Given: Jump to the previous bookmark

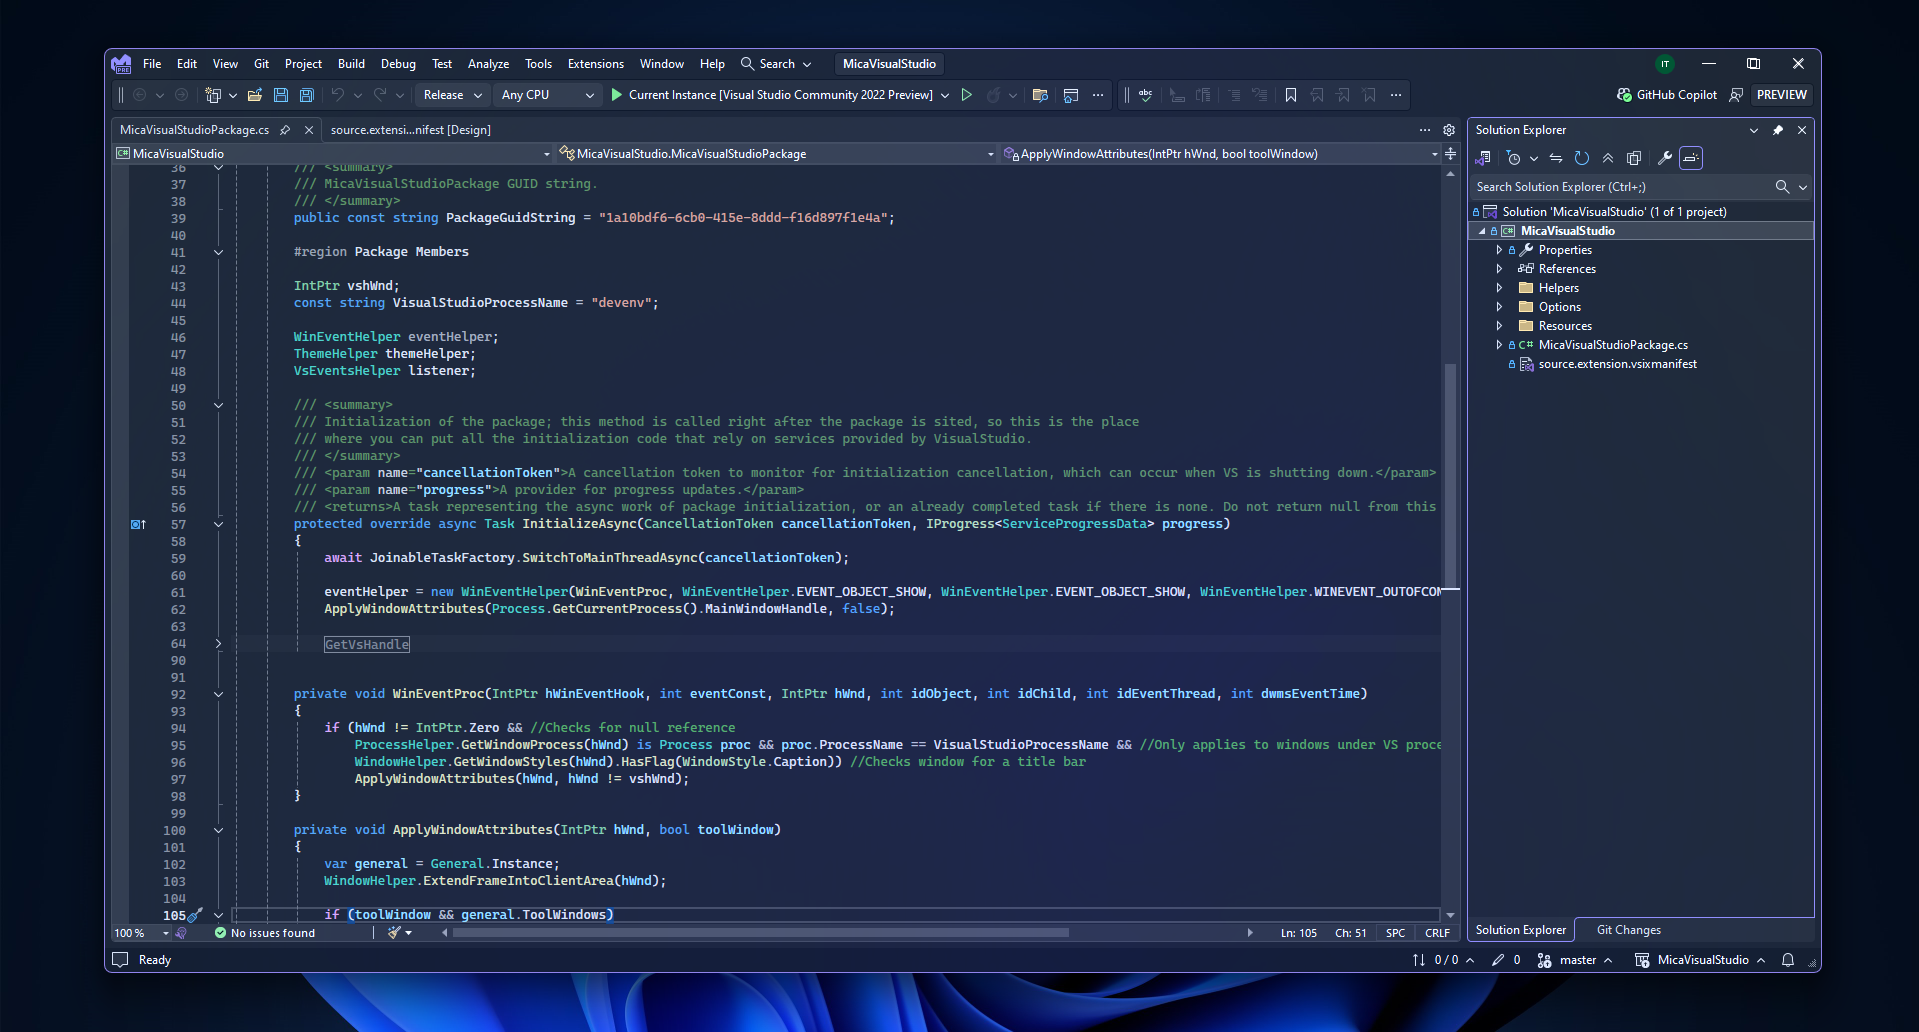Looking at the screenshot, I should pyautogui.click(x=1317, y=94).
